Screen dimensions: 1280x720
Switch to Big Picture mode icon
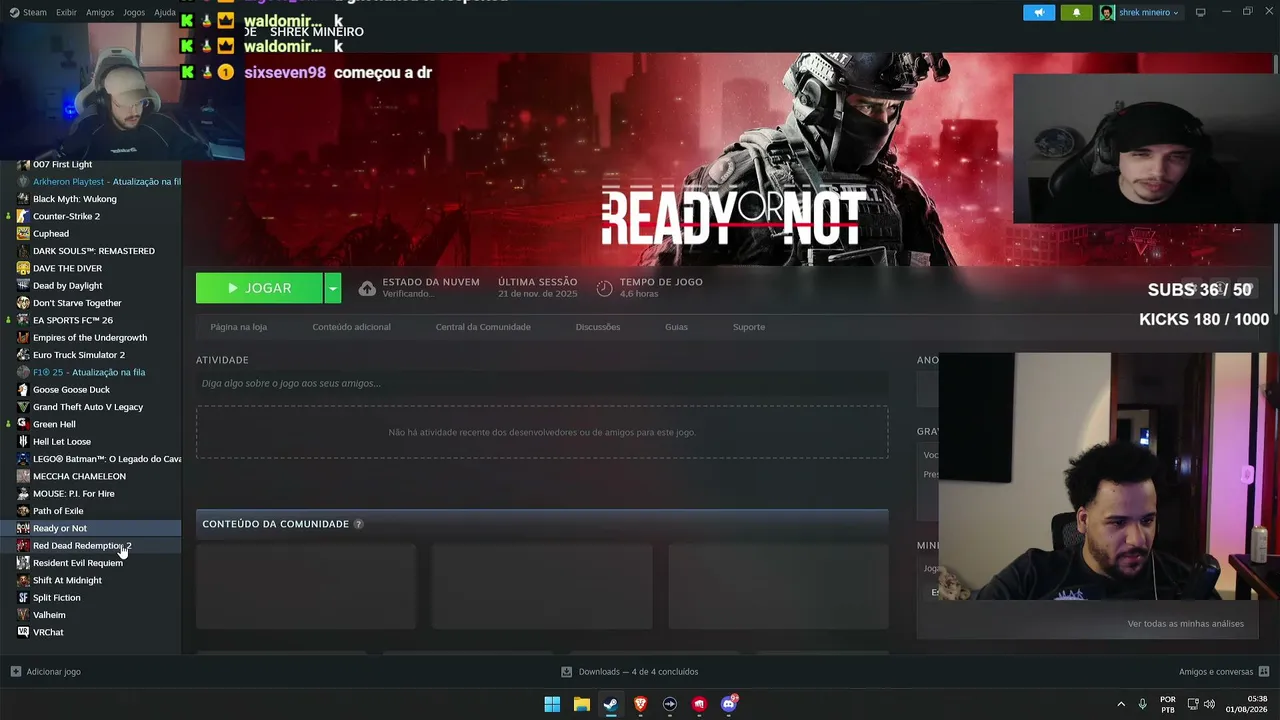click(x=1200, y=12)
